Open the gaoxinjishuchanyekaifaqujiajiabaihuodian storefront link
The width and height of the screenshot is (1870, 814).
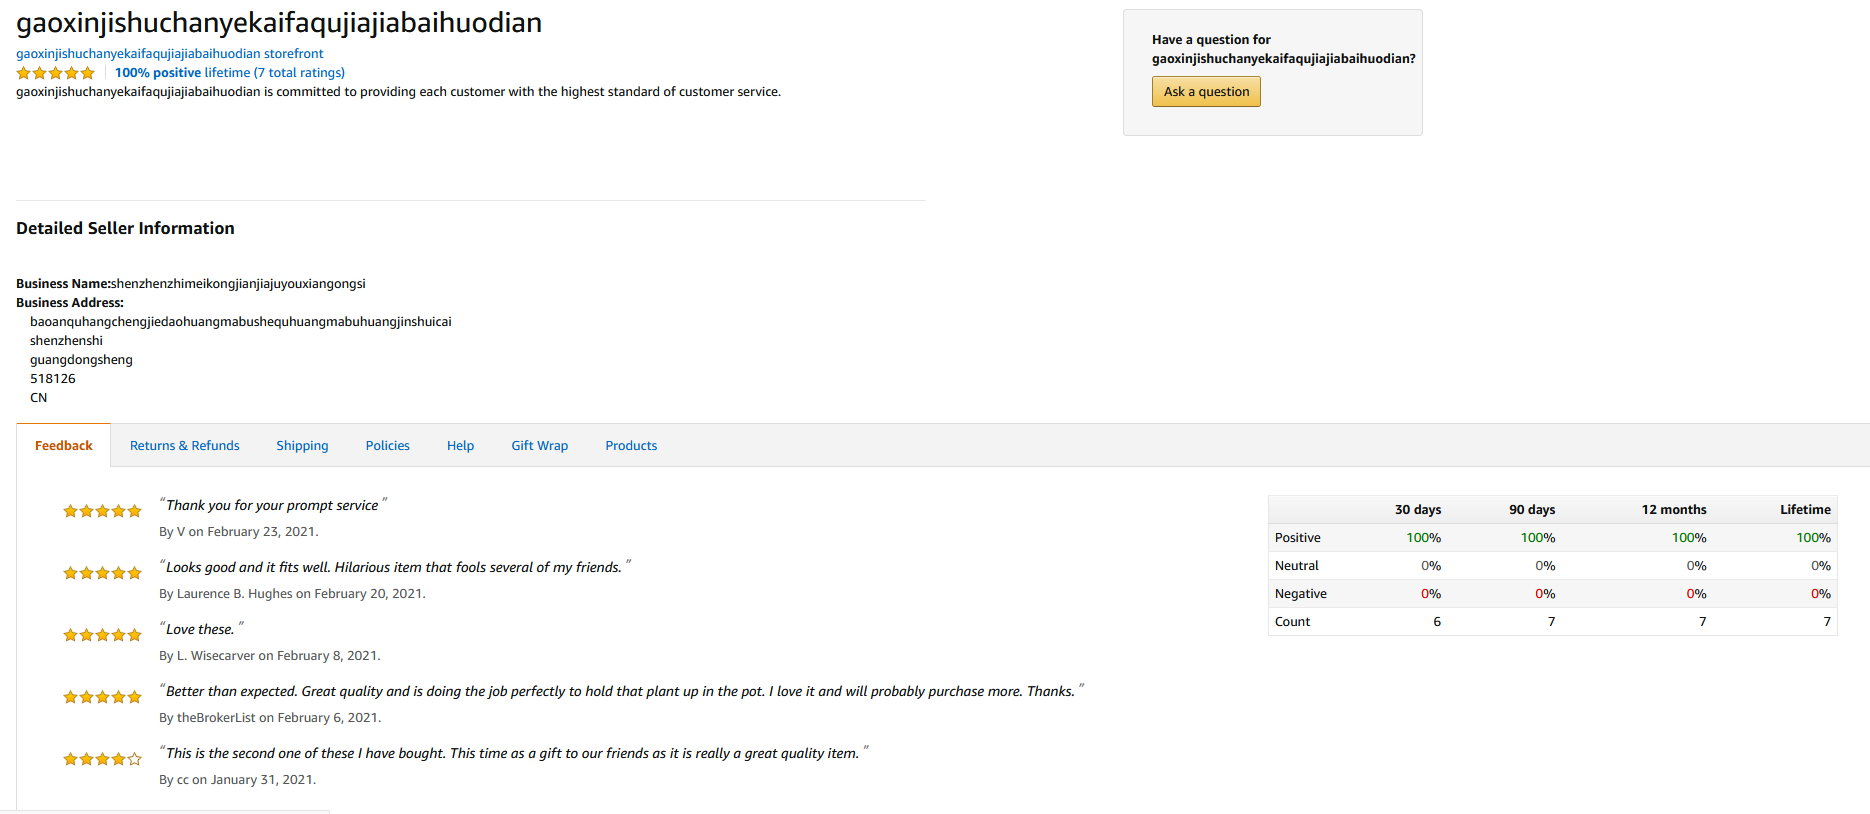(169, 54)
